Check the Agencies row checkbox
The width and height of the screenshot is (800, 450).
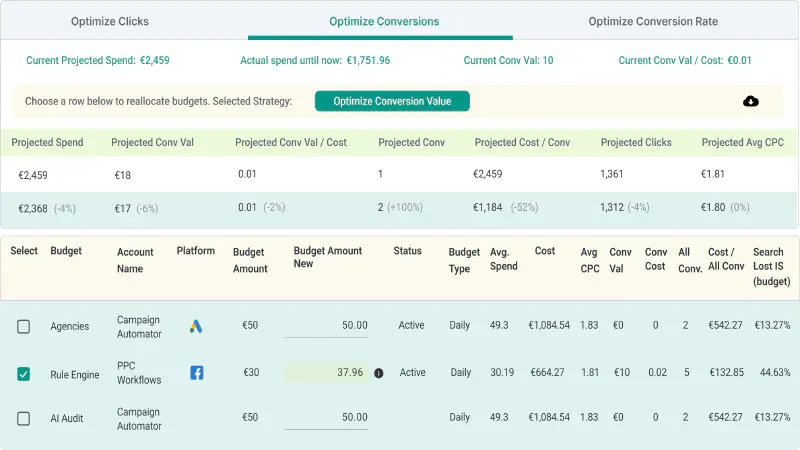coord(23,327)
